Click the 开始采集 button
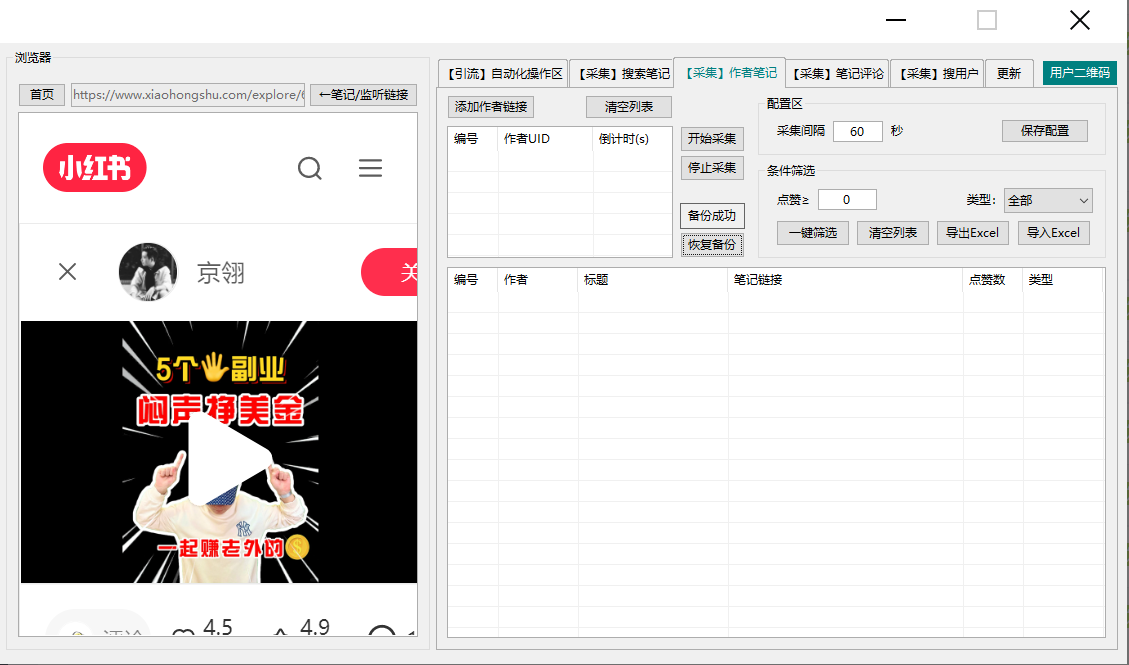1129x665 pixels. [x=712, y=139]
